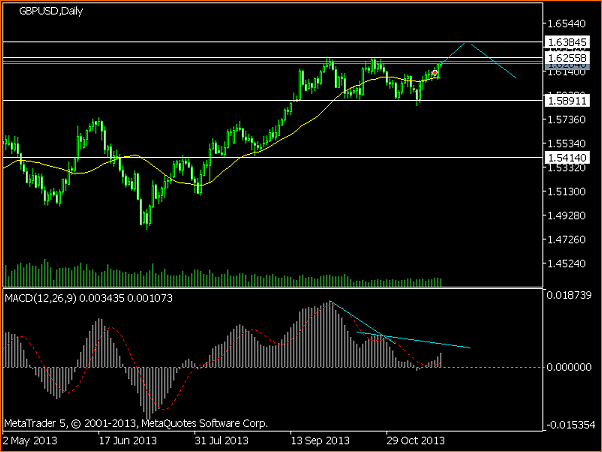
Task: Click the 17 Jun 2013 date label
Action: coord(128,440)
